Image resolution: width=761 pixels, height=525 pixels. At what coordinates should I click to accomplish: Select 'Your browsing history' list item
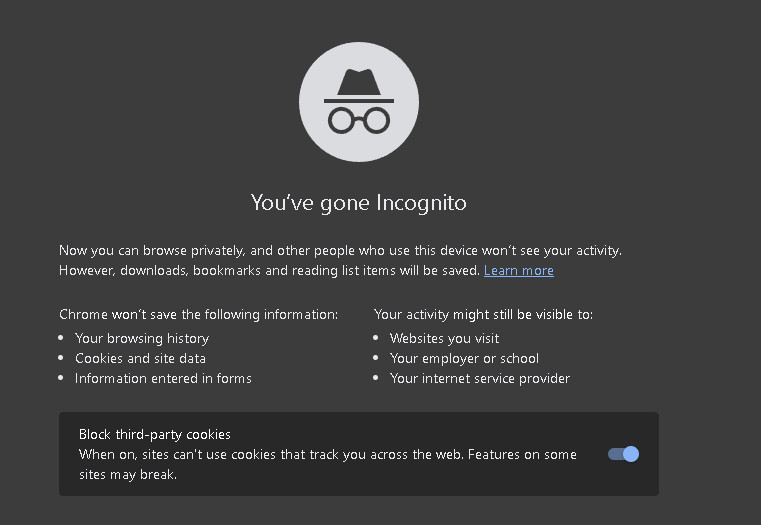coord(142,338)
